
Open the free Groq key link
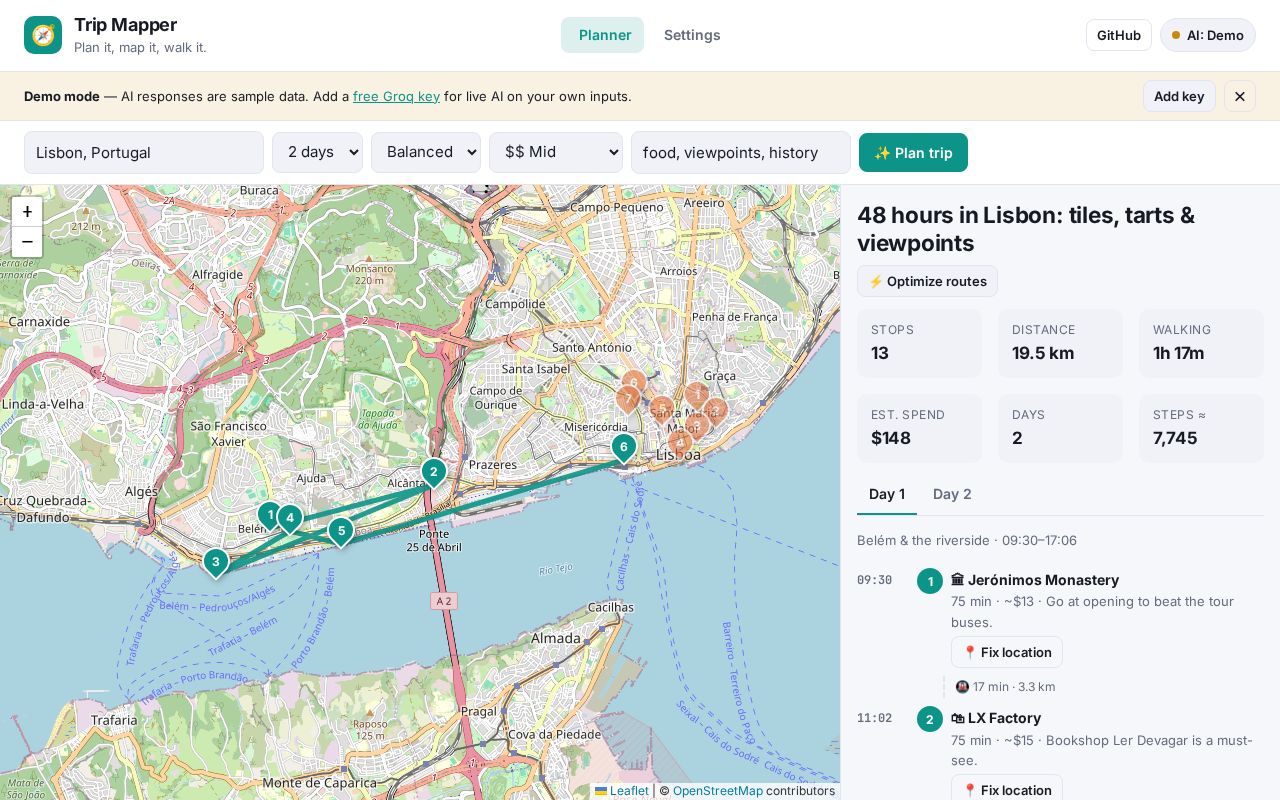tap(396, 96)
